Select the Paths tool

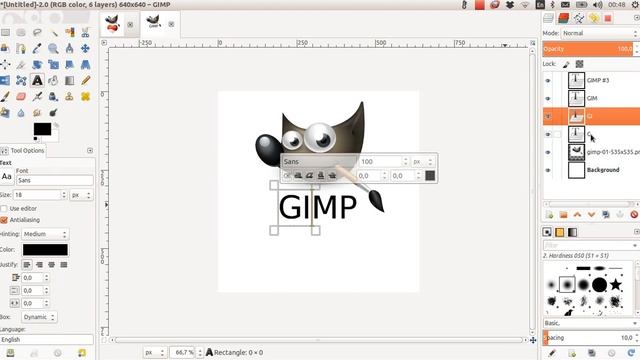click(x=21, y=49)
